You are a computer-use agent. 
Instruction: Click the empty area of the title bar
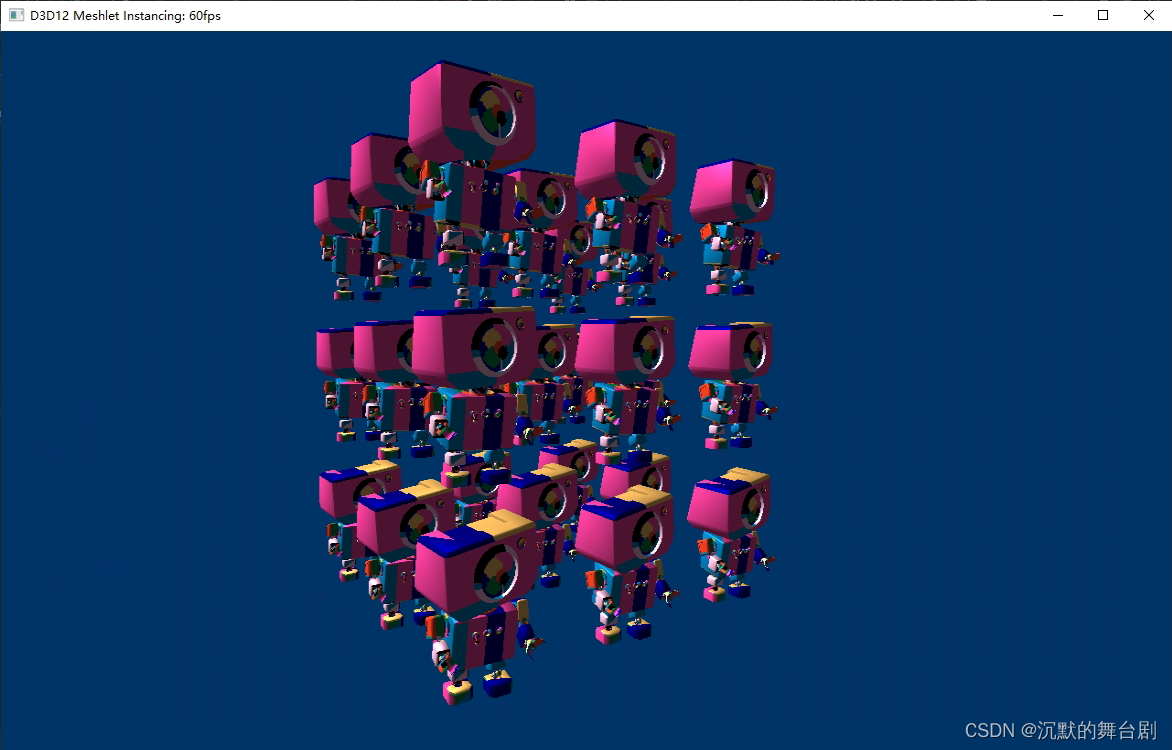600,15
